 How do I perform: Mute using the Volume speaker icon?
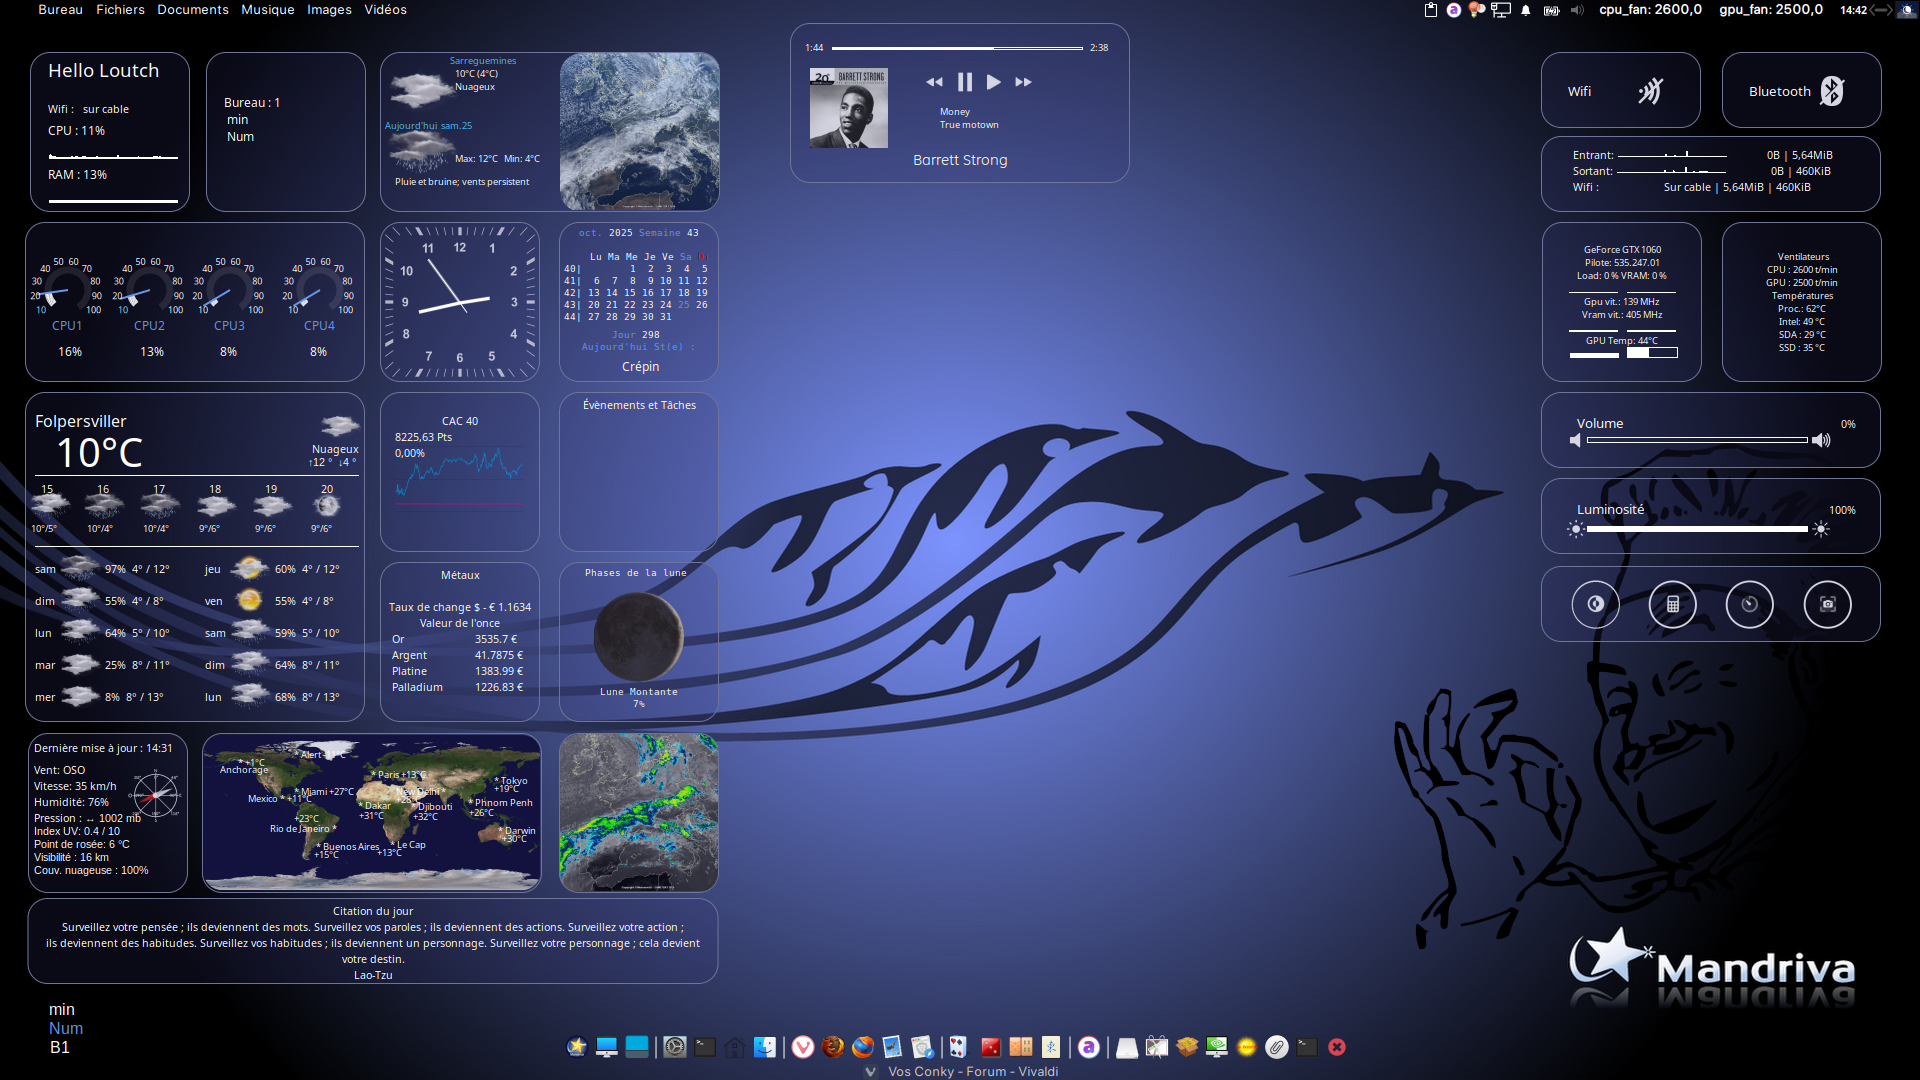coord(1576,441)
